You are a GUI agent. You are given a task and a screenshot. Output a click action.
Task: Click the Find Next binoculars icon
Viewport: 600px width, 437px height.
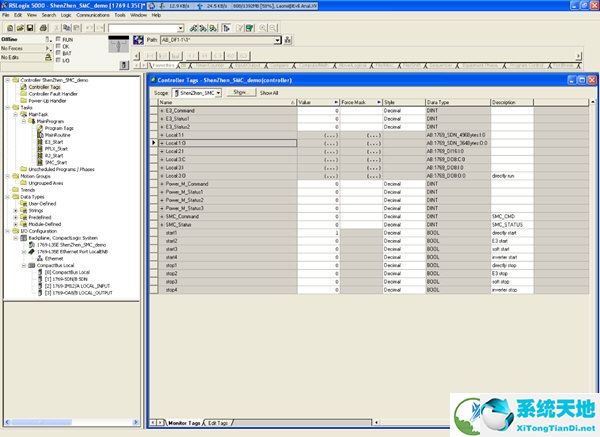(204, 28)
